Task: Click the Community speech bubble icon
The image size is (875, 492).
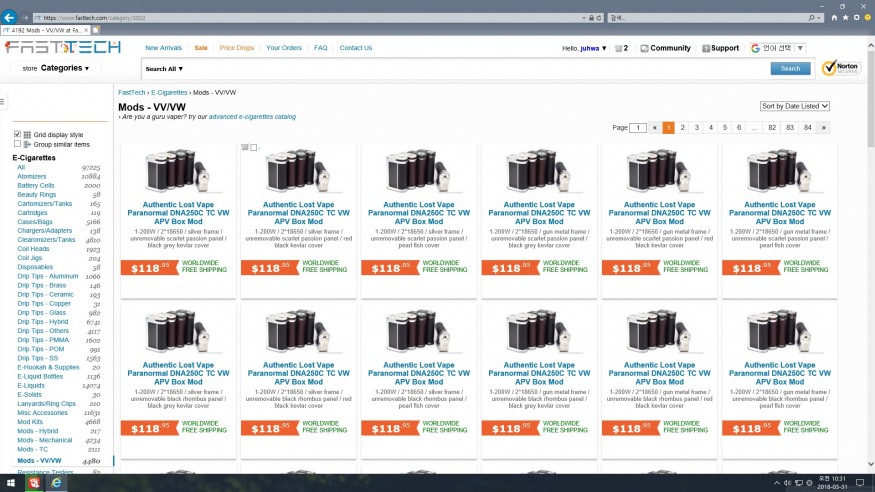Action: [645, 48]
